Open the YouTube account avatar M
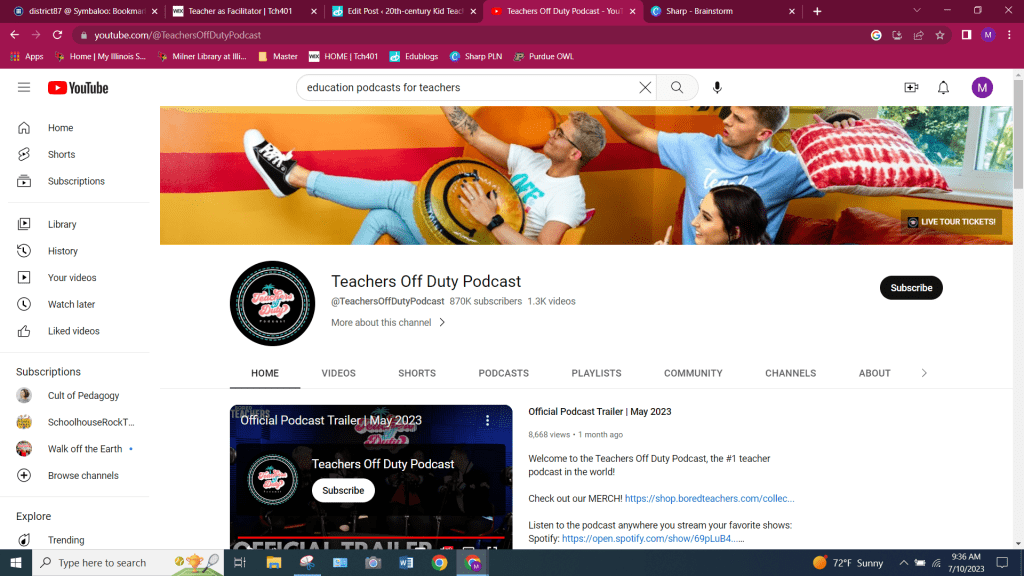The height and width of the screenshot is (576, 1024). 982,88
